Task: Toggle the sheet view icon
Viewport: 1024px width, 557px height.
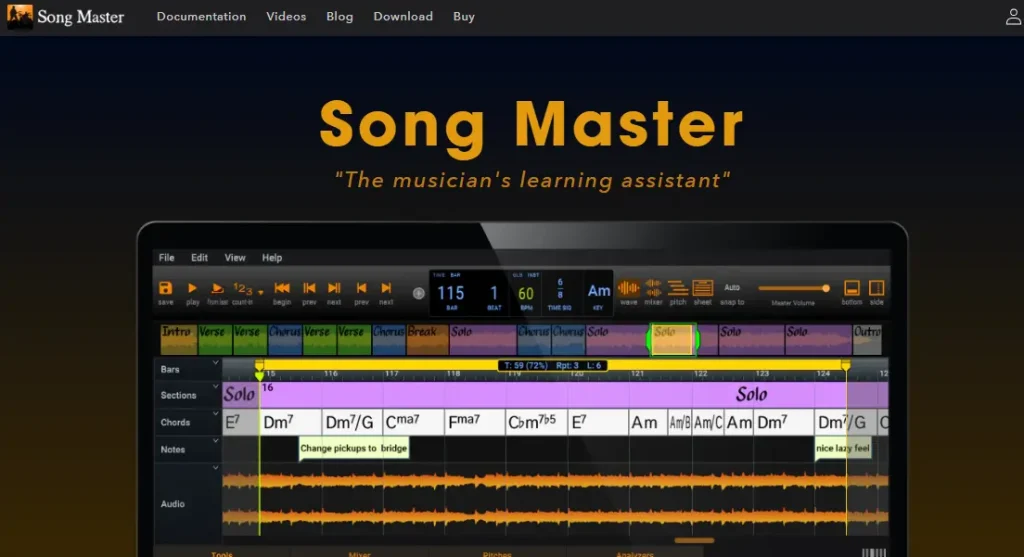Action: coord(703,288)
